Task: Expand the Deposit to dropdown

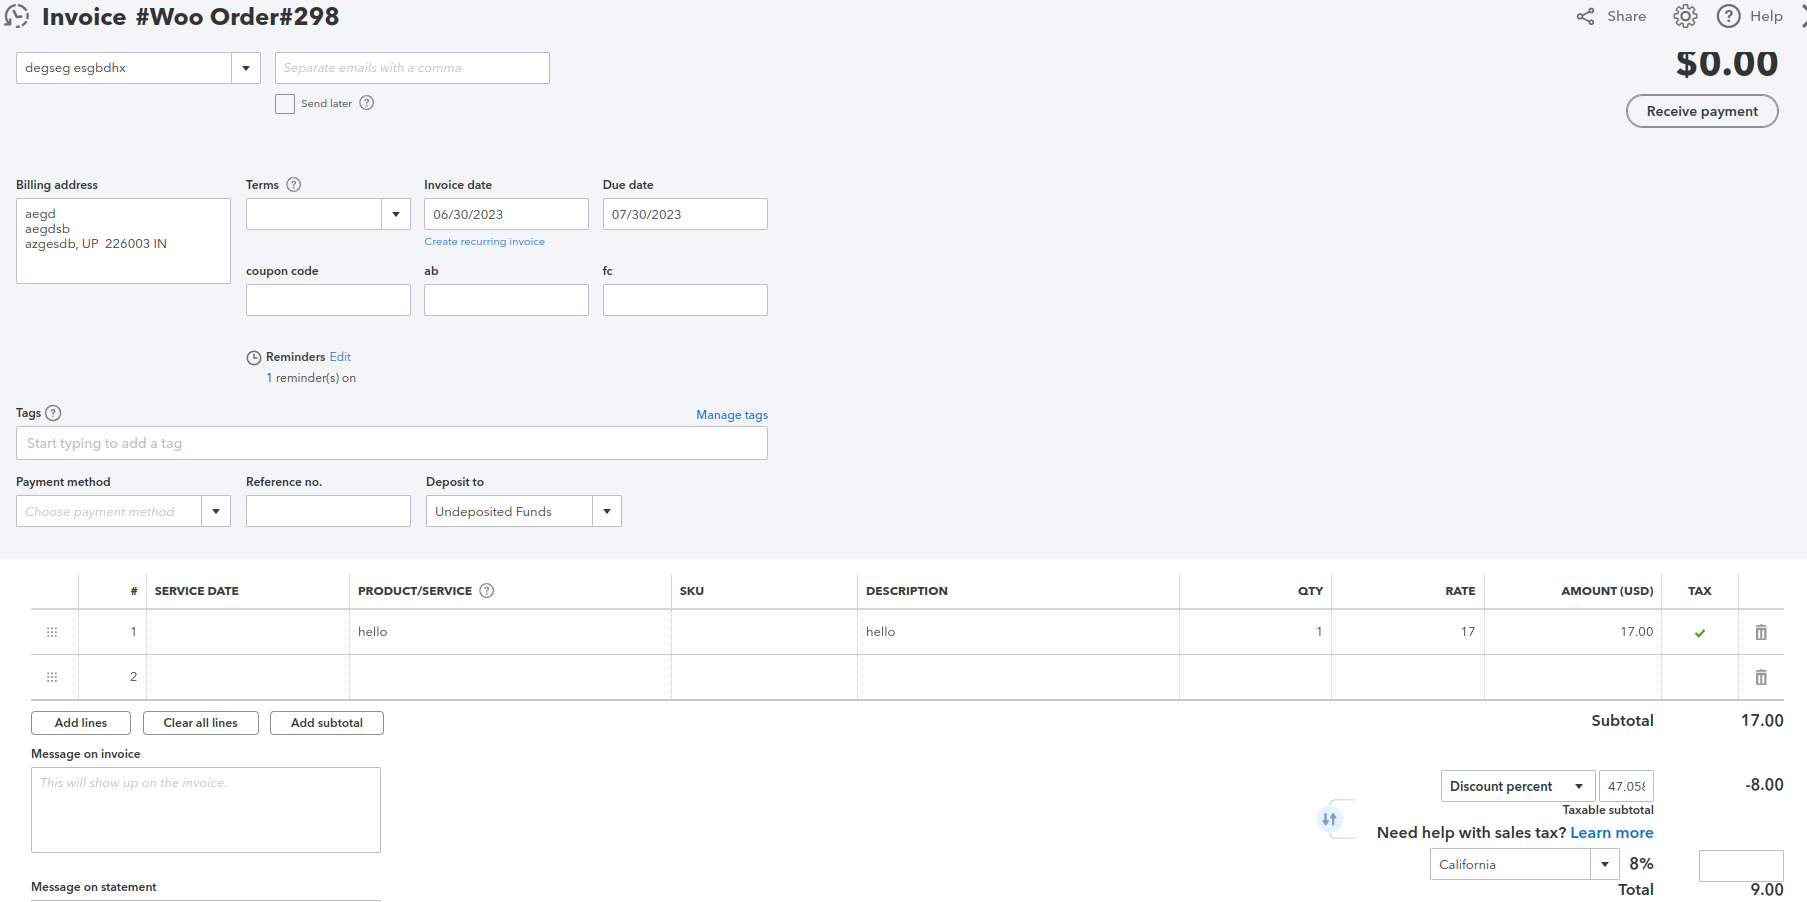Action: click(607, 511)
